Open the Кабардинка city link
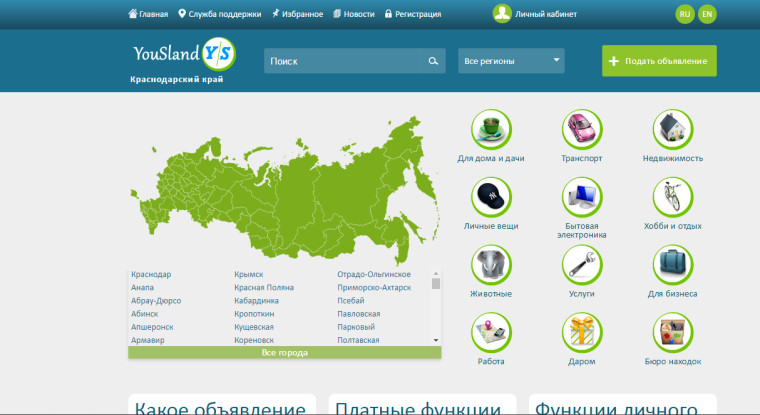Viewport: 760px width, 415px height. (x=256, y=301)
